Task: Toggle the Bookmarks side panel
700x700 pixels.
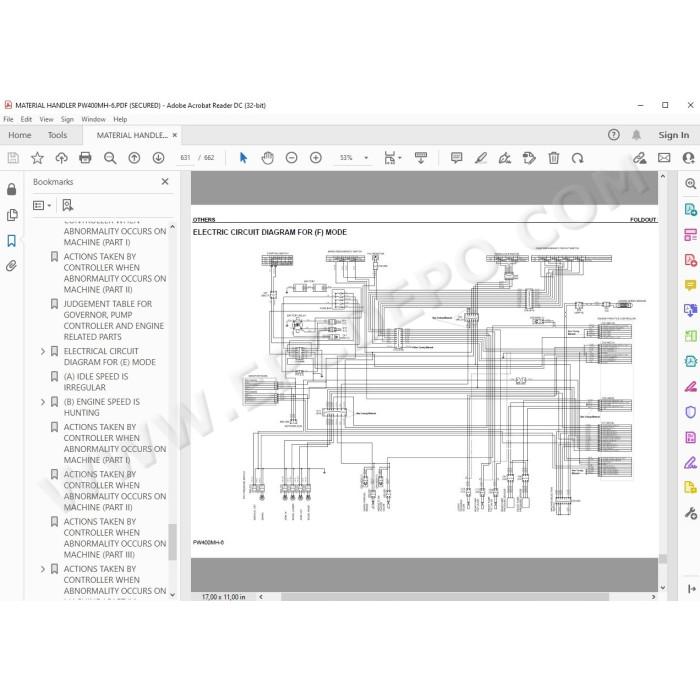Action: [12, 241]
